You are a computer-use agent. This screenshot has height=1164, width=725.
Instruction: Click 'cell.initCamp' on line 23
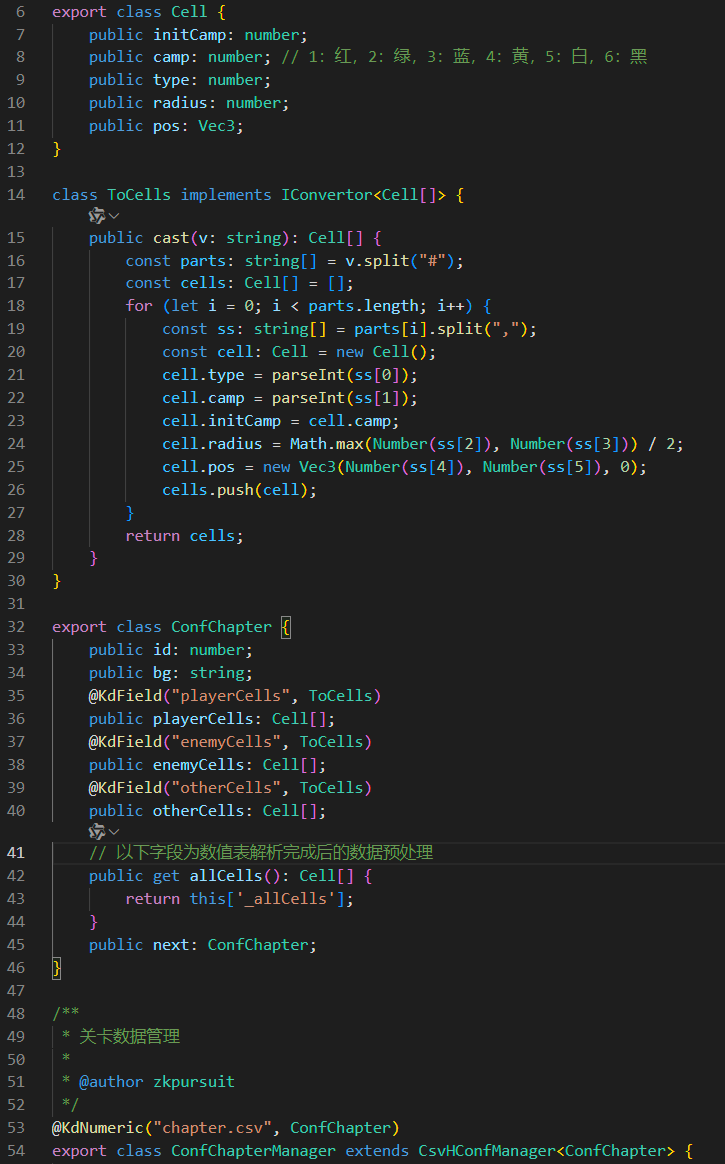pyautogui.click(x=221, y=422)
